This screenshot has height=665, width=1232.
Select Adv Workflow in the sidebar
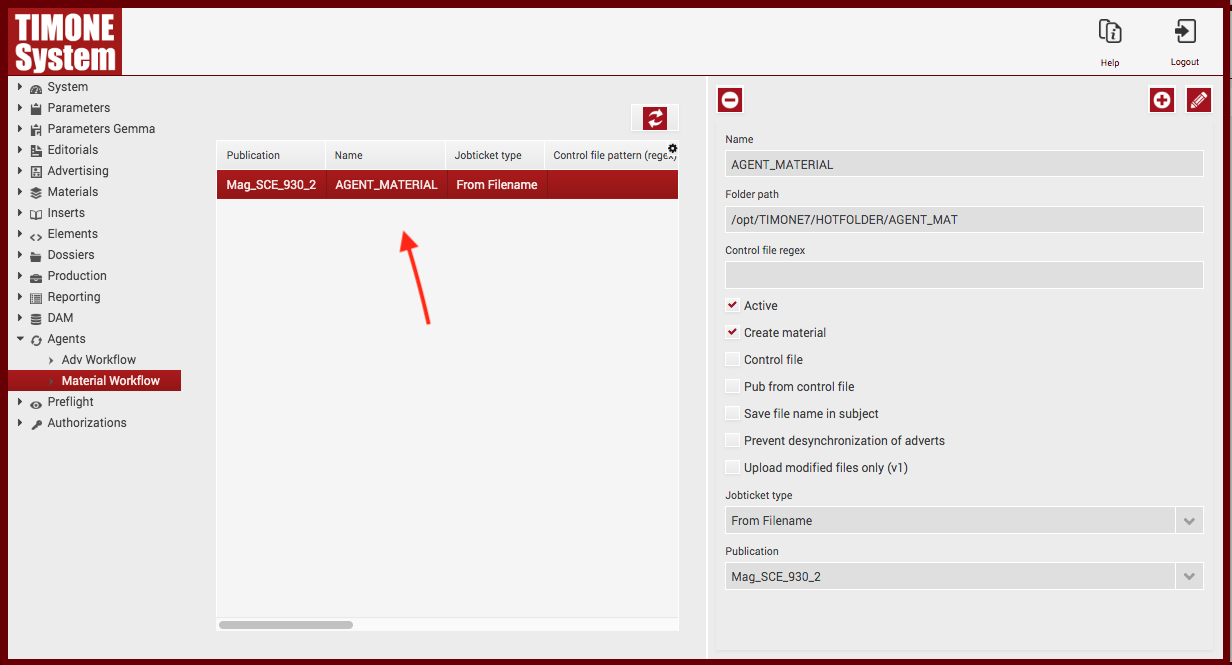tap(98, 360)
